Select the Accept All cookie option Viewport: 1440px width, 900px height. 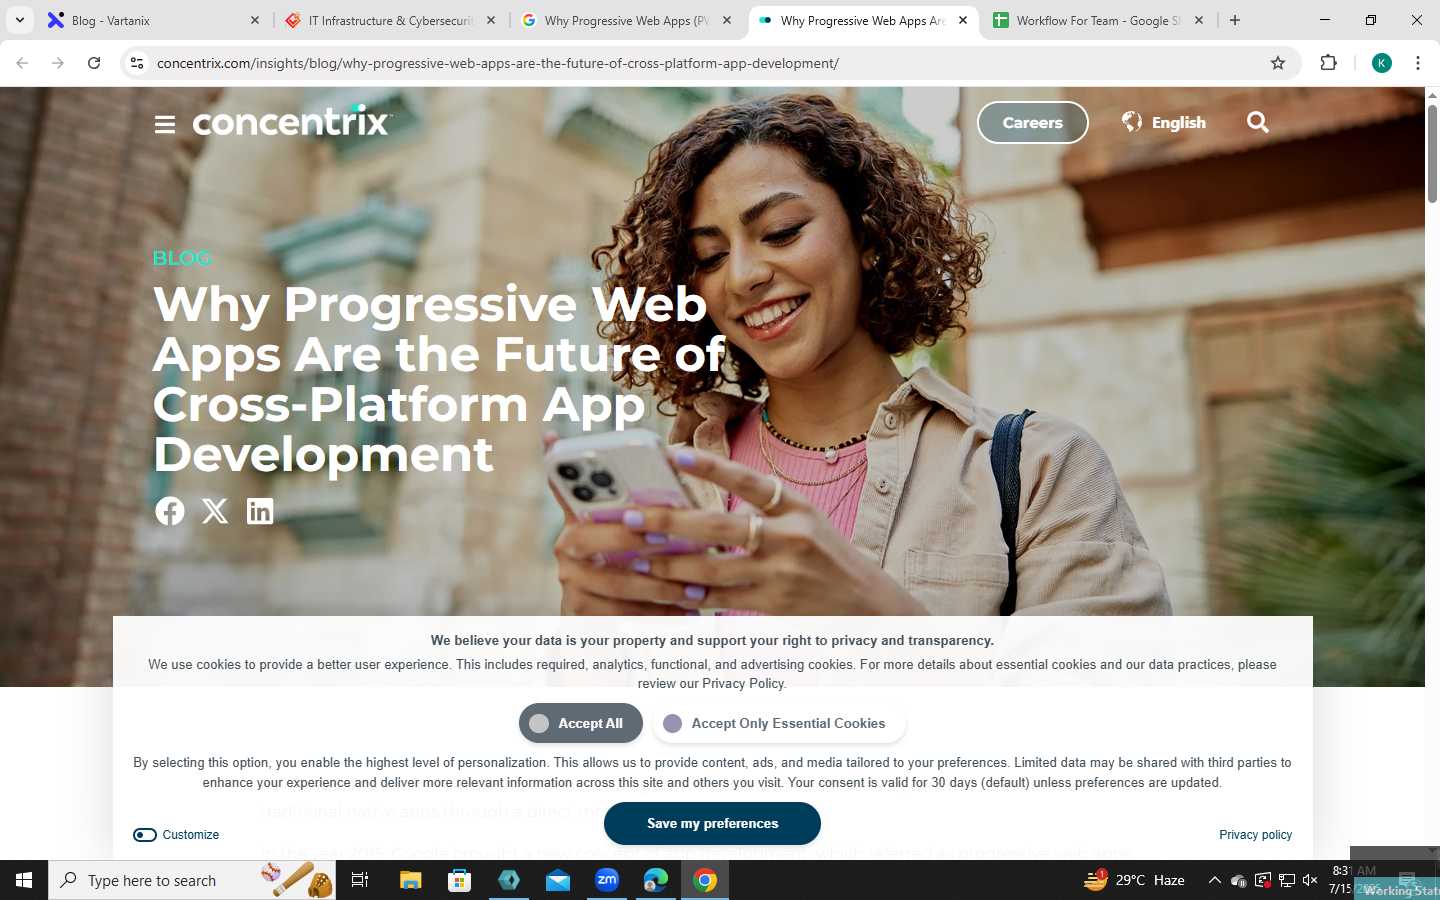580,723
